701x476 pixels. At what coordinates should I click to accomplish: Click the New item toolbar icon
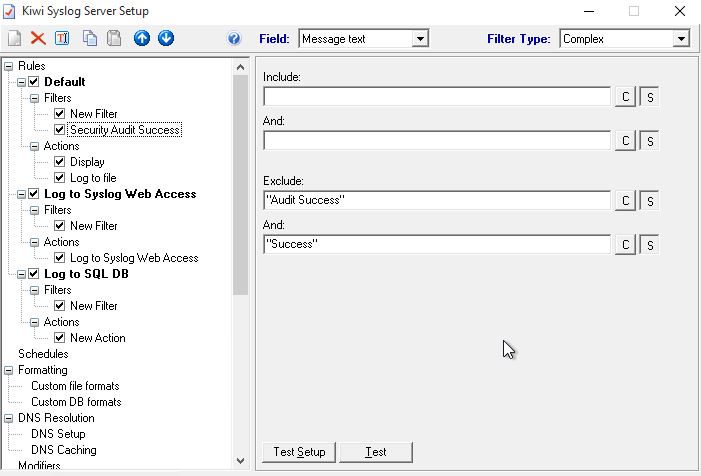(x=14, y=38)
